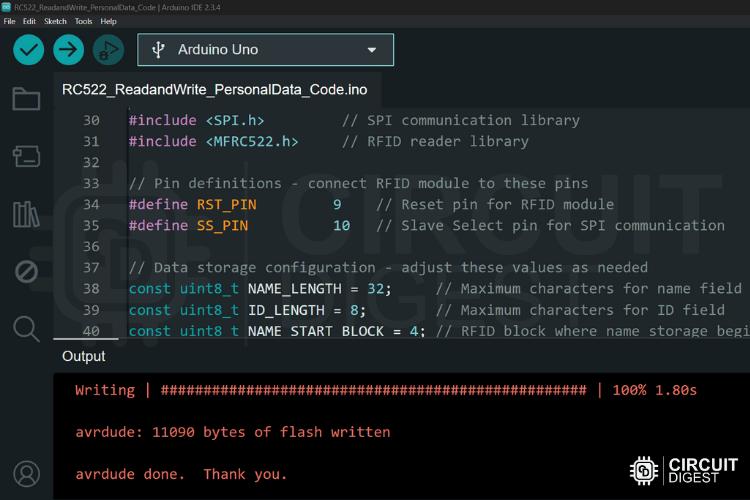Screen dimensions: 750x500
Task: Open the Edit menu
Action: tap(29, 21)
